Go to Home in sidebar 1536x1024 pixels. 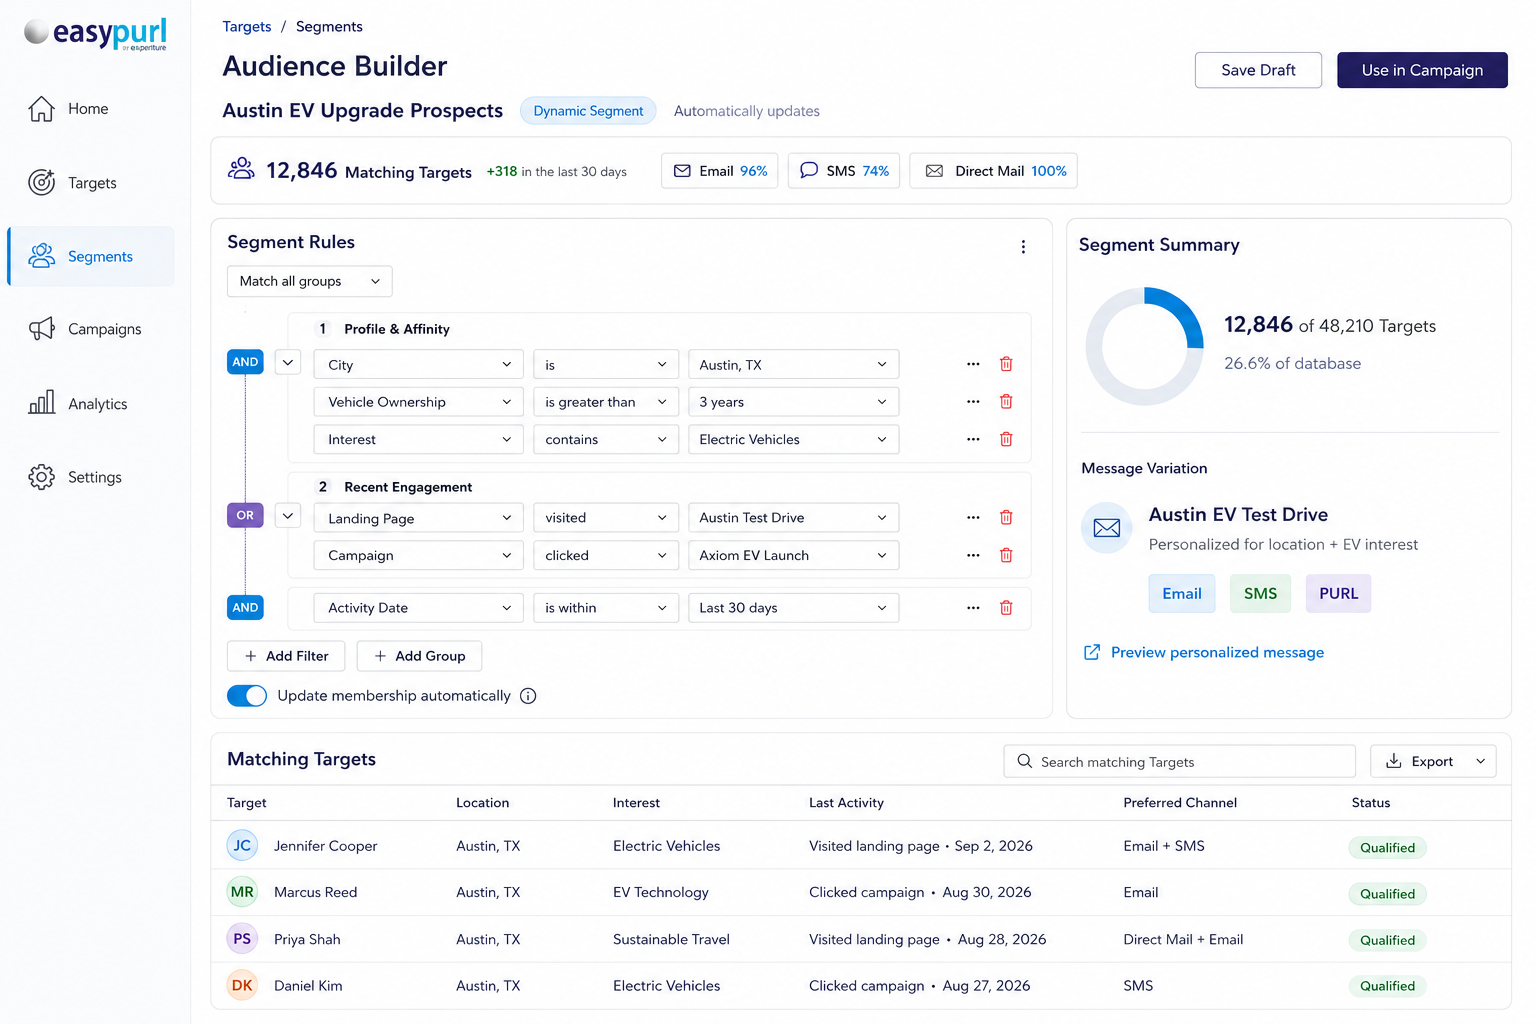pos(90,109)
